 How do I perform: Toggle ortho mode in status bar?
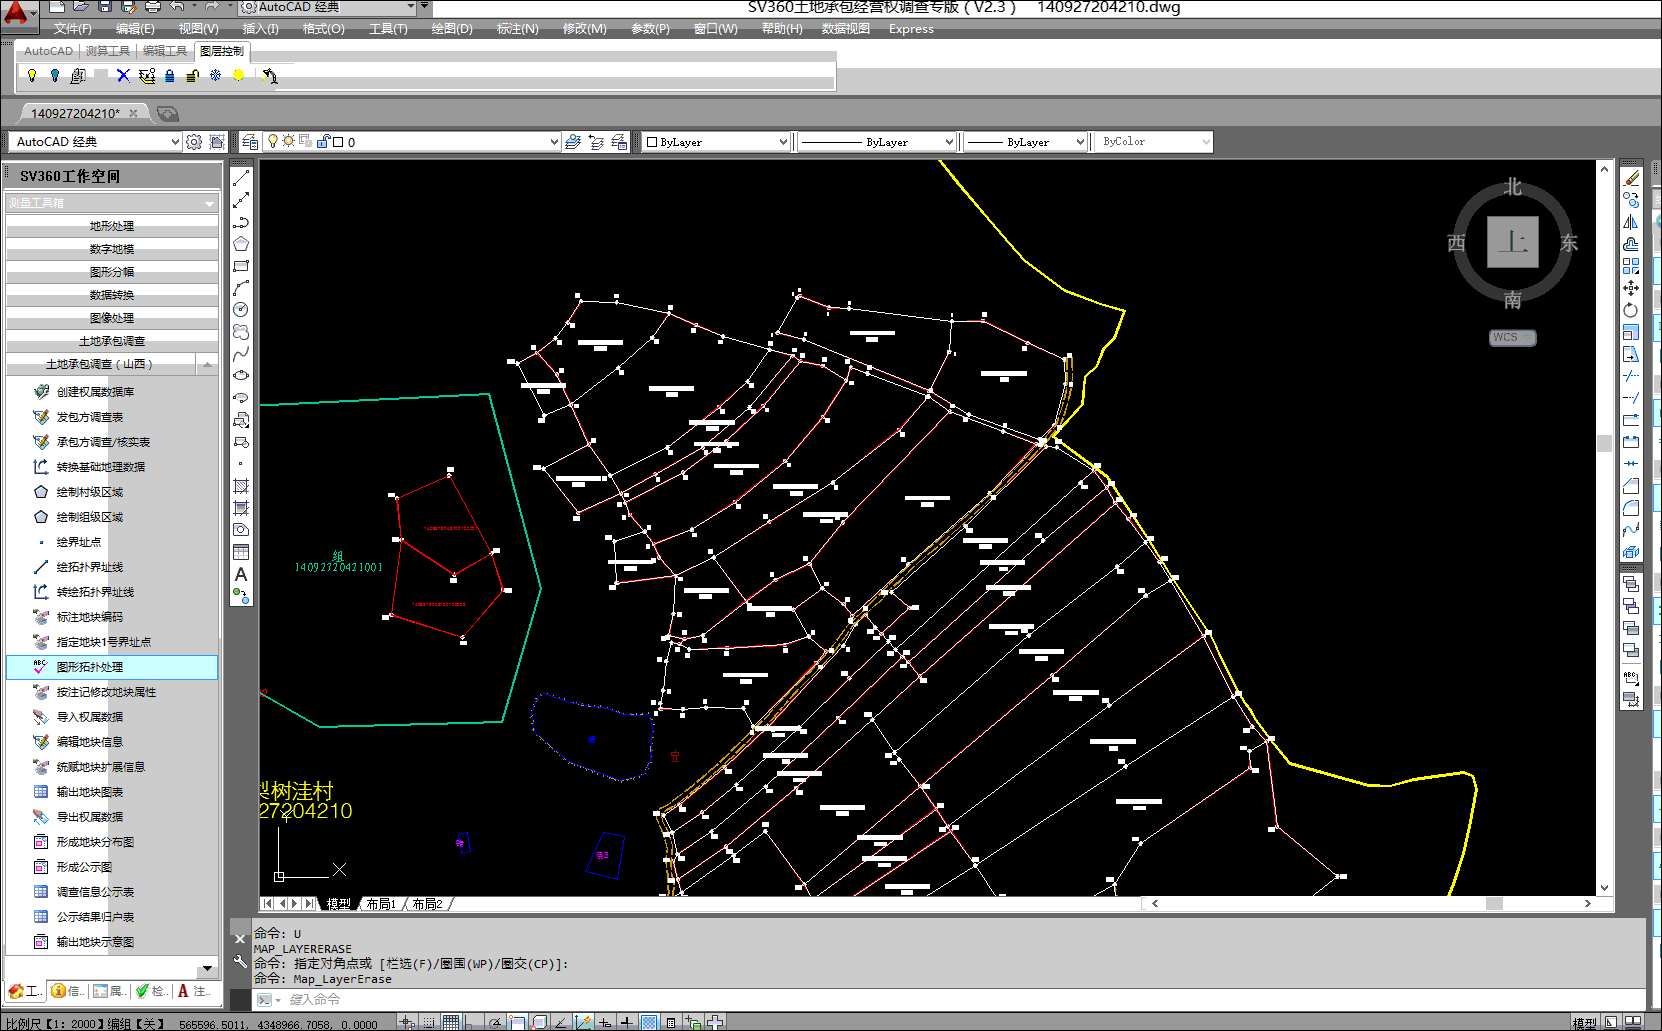click(x=473, y=1022)
